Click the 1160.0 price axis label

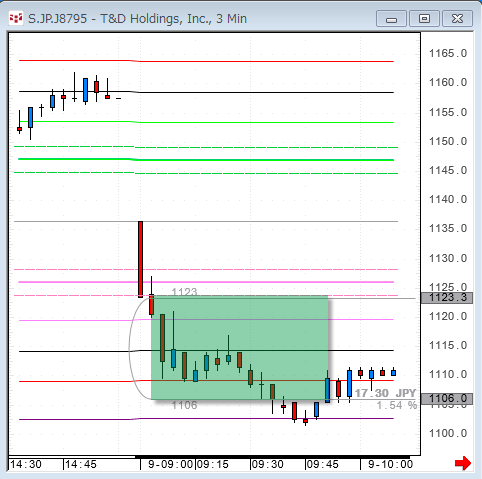(448, 82)
